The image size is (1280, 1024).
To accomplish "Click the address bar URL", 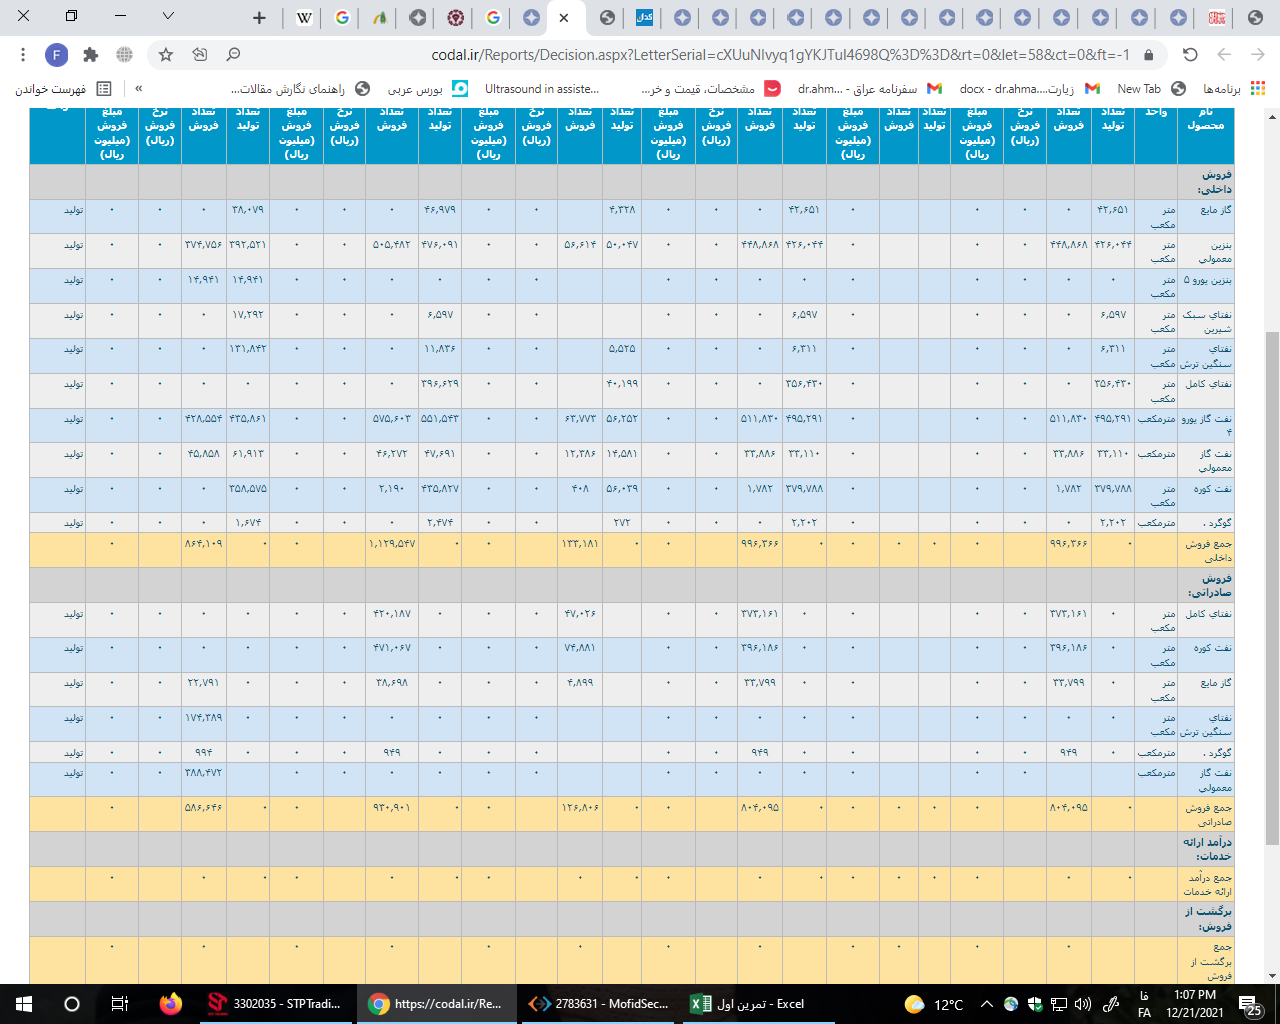I will click(x=780, y=54).
